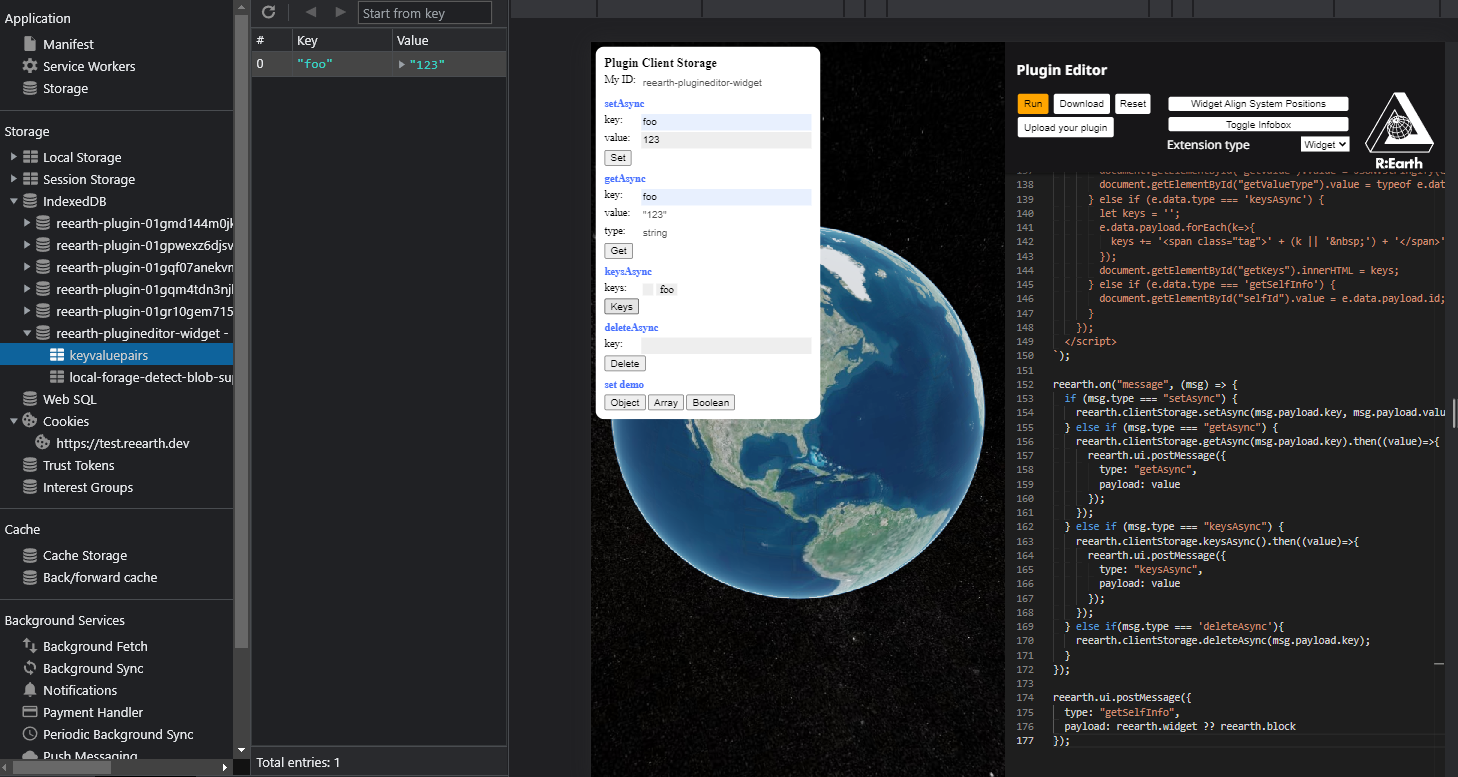Click the R:Earth logo
Viewport: 1458px width, 777px height.
pos(1399,130)
